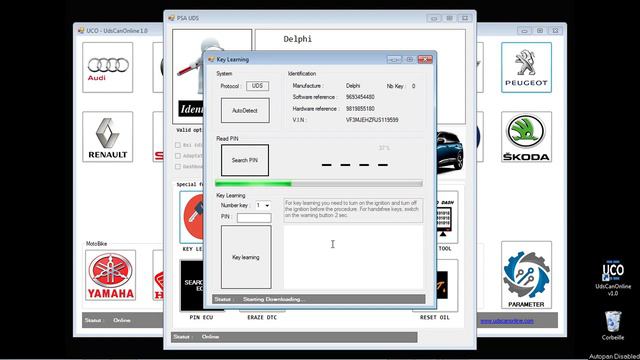The image size is (640, 360).
Task: Click the PIN input field
Action: (254, 218)
